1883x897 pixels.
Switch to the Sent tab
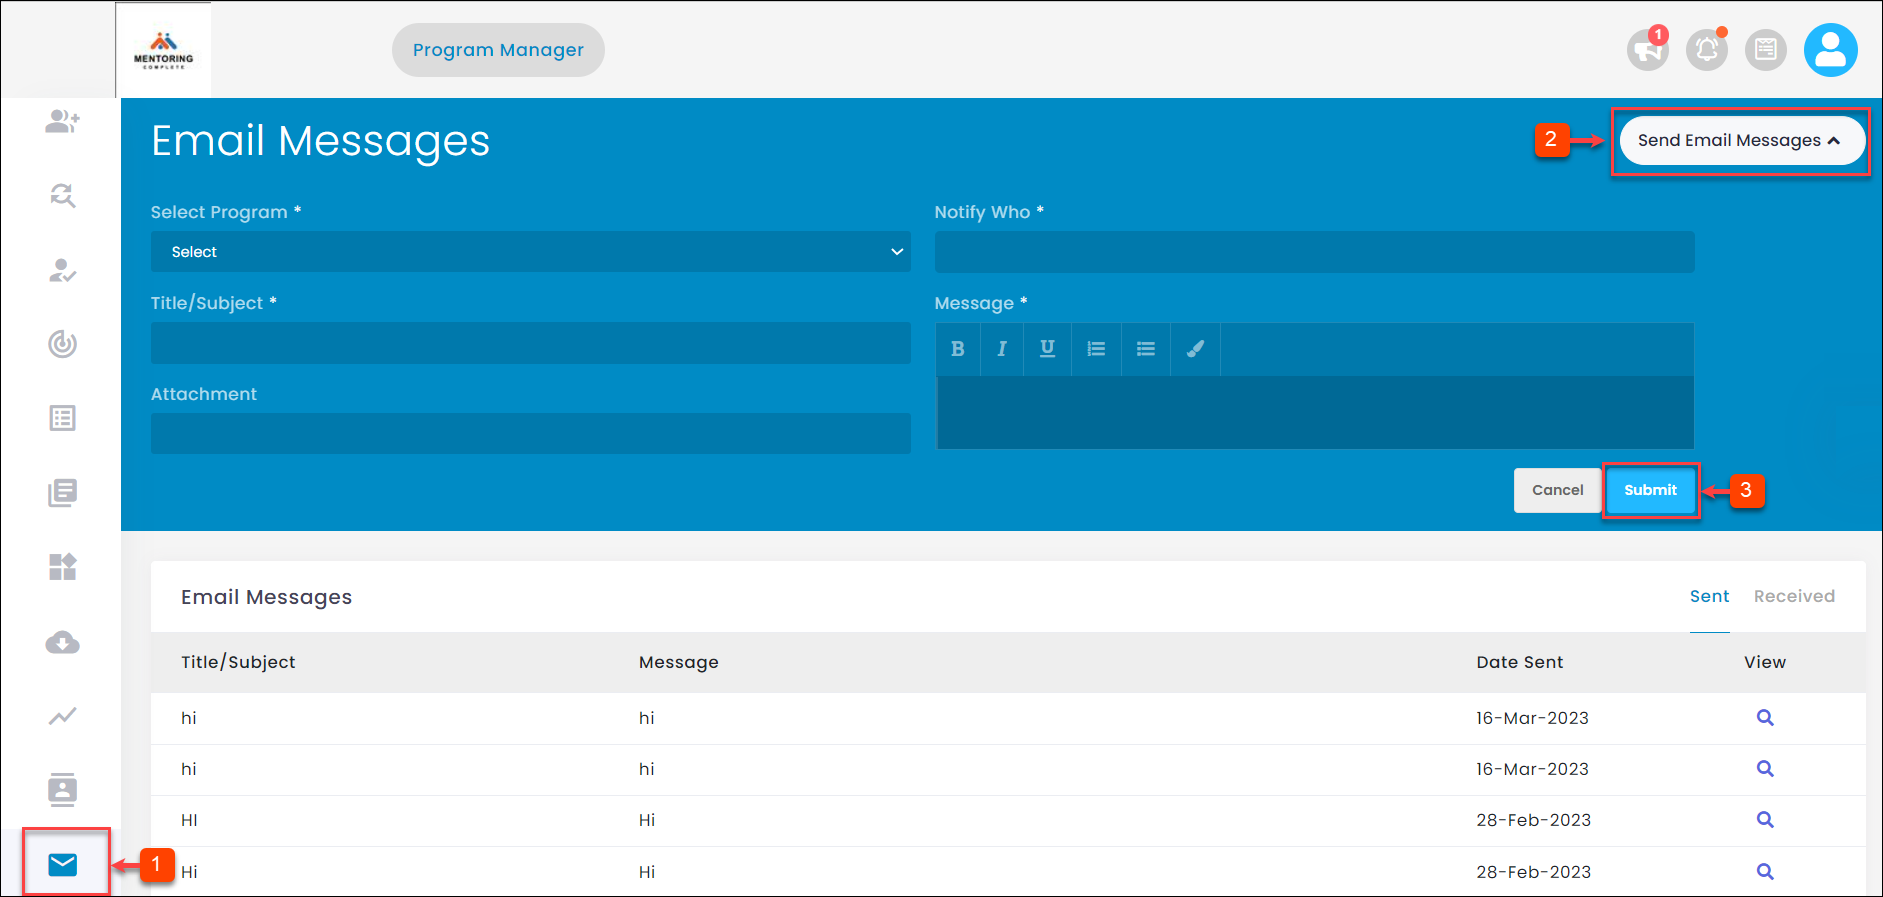(x=1709, y=596)
